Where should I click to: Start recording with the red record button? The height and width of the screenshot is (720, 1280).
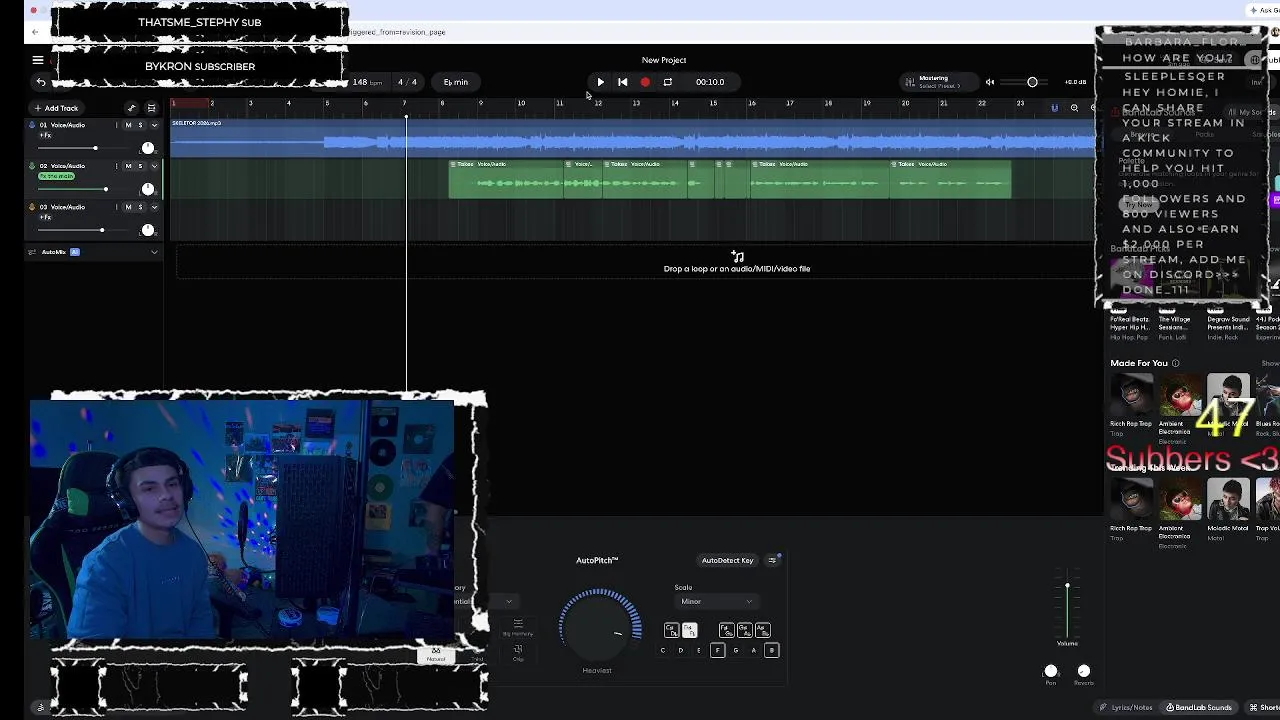(x=645, y=82)
